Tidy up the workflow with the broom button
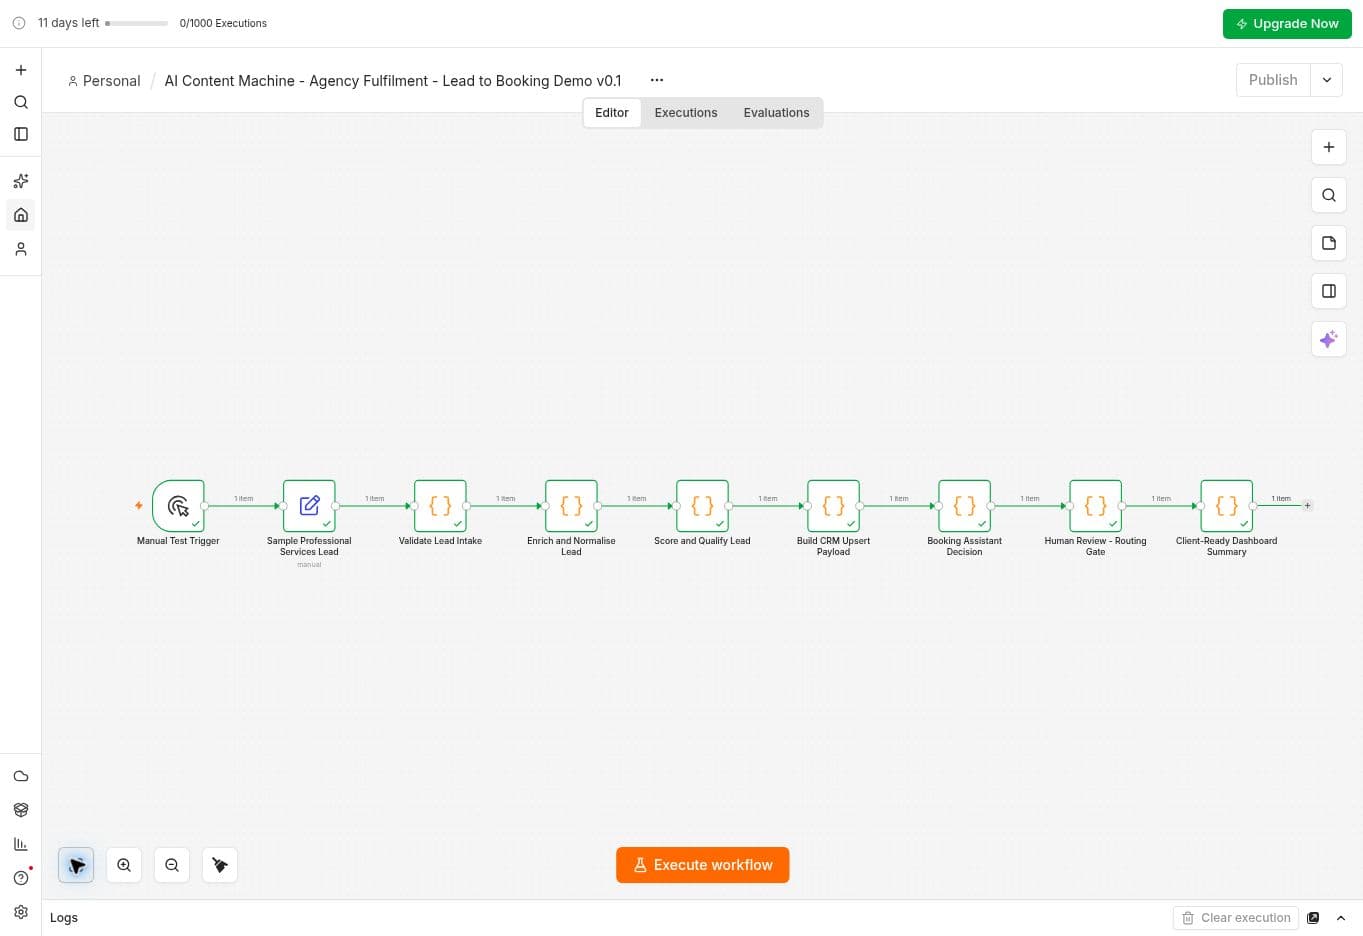The height and width of the screenshot is (936, 1363). (x=220, y=865)
